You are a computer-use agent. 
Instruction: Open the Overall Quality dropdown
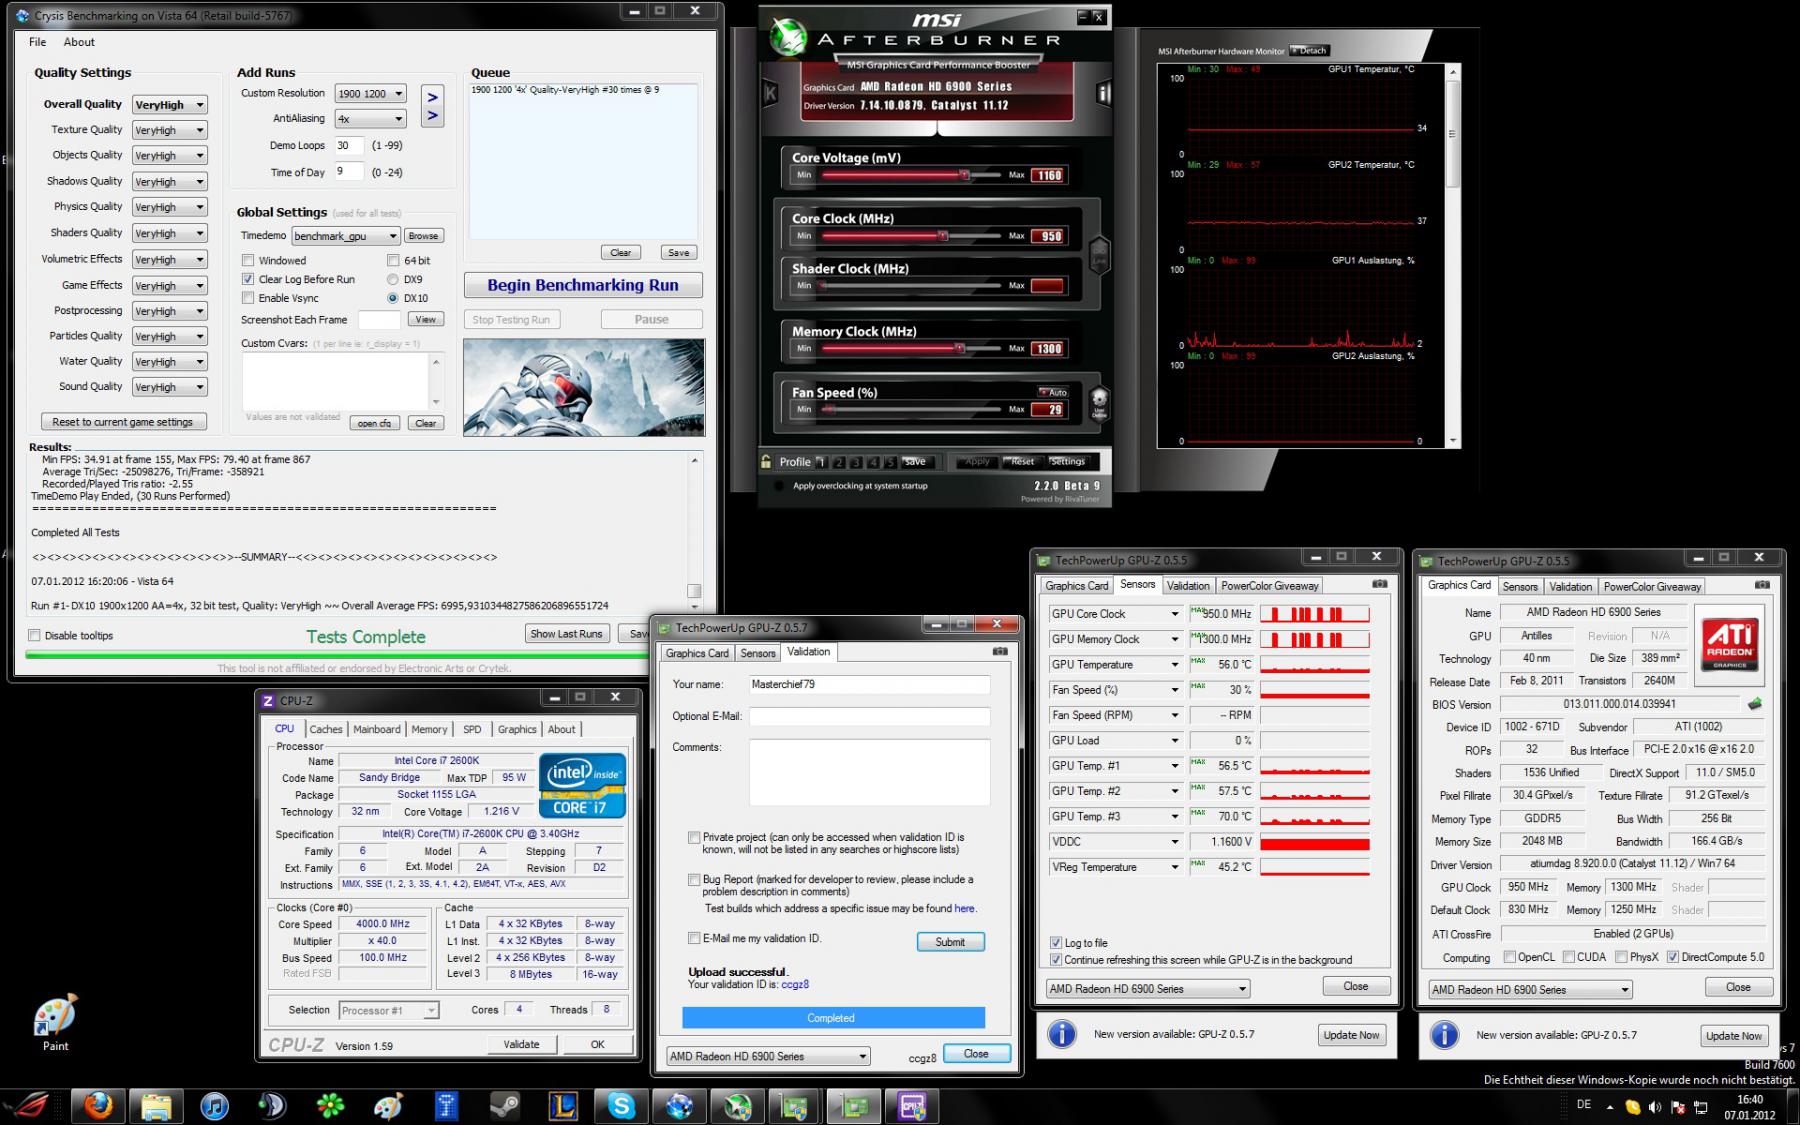(169, 105)
